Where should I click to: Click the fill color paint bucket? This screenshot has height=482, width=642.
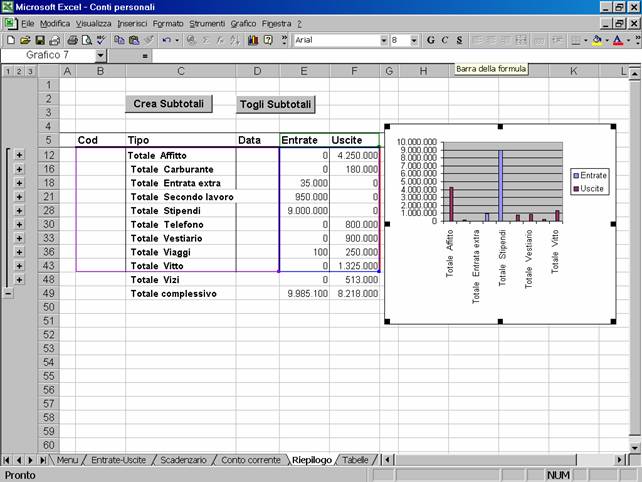click(x=596, y=40)
